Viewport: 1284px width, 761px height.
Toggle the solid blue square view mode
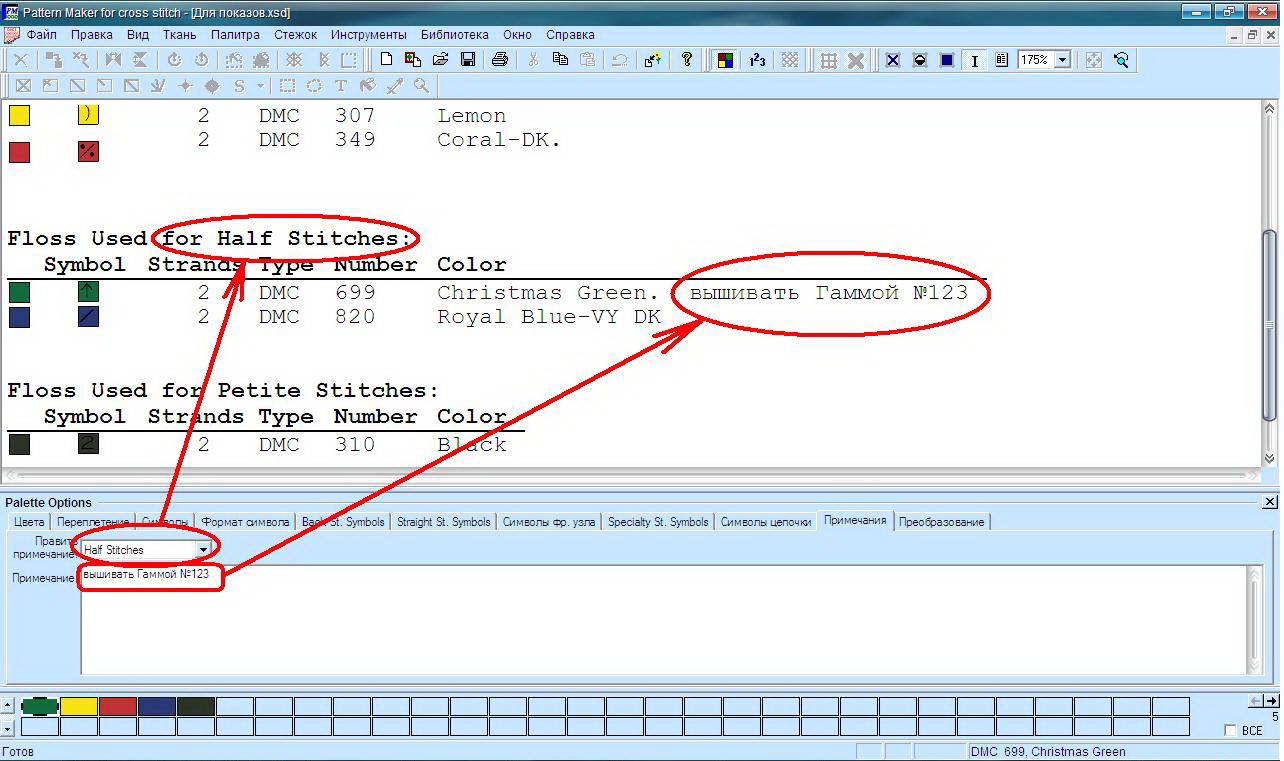[946, 60]
